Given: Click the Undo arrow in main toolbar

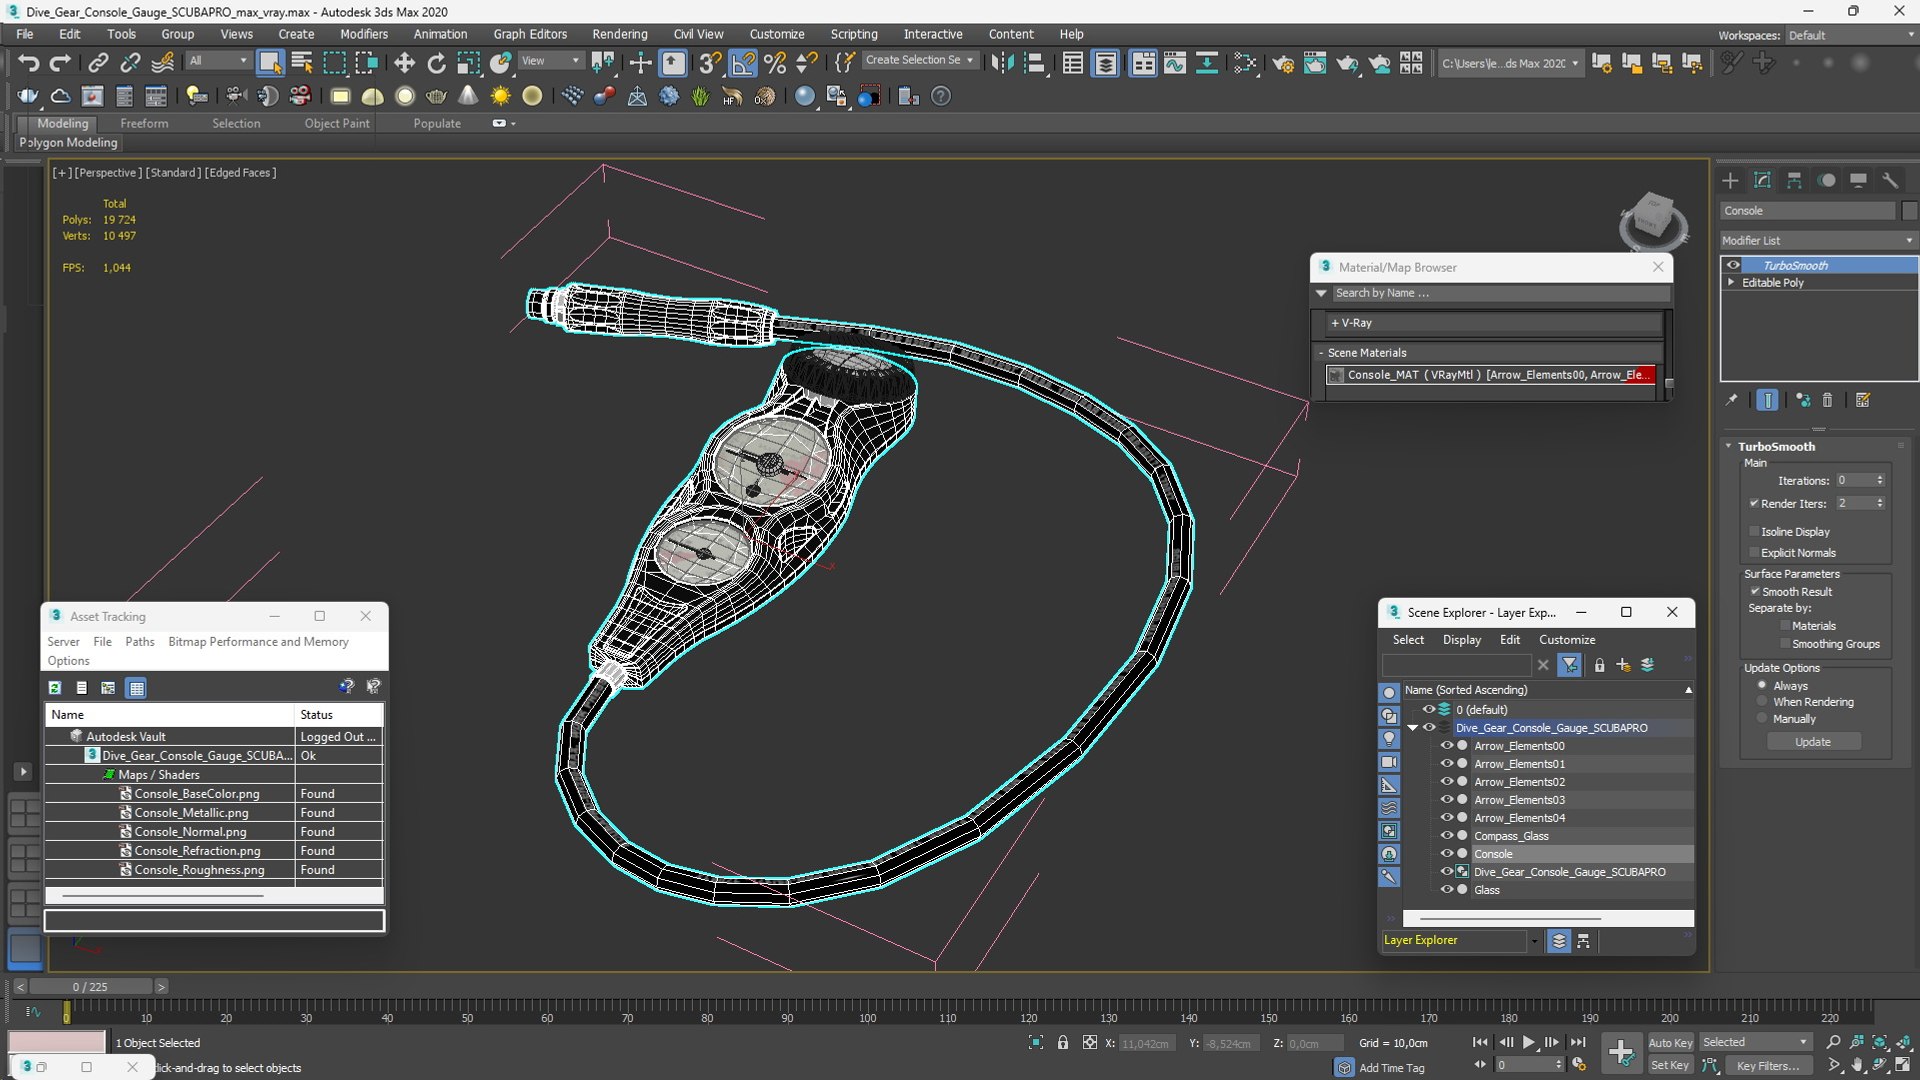Looking at the screenshot, I should [x=28, y=63].
